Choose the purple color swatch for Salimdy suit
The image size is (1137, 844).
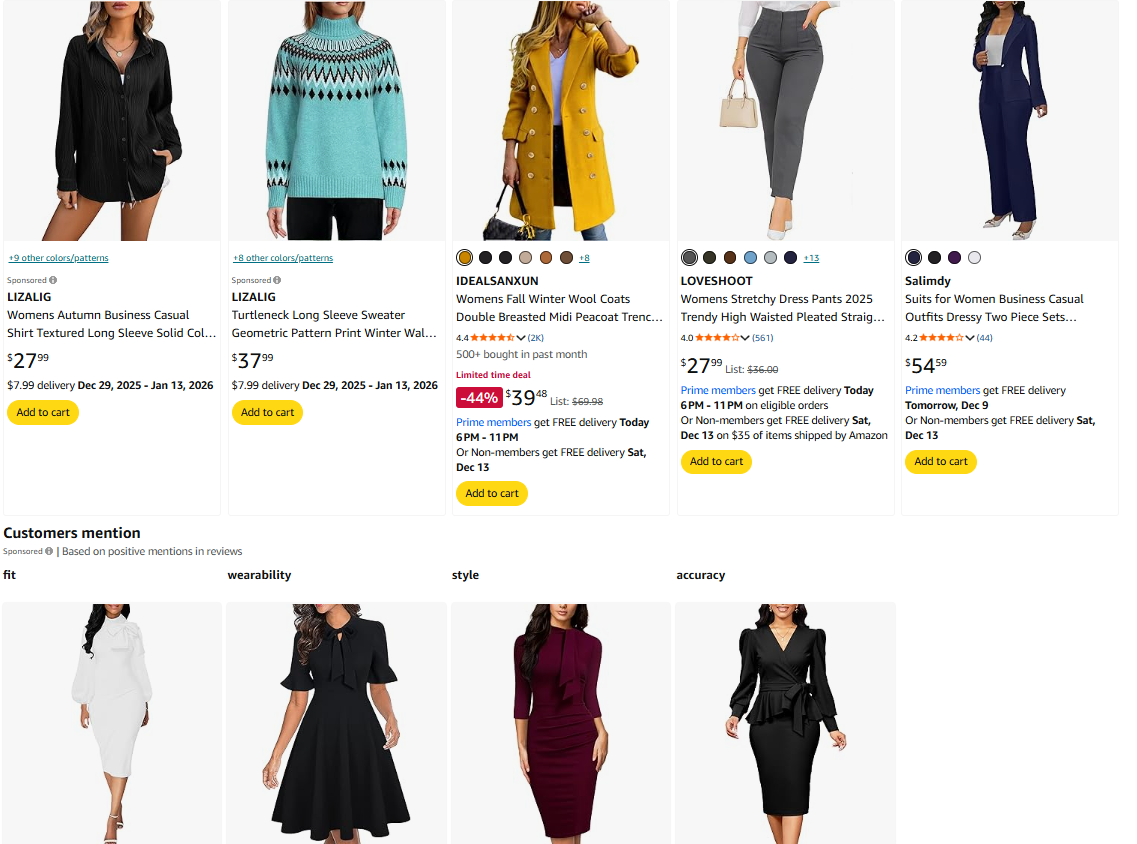point(954,258)
